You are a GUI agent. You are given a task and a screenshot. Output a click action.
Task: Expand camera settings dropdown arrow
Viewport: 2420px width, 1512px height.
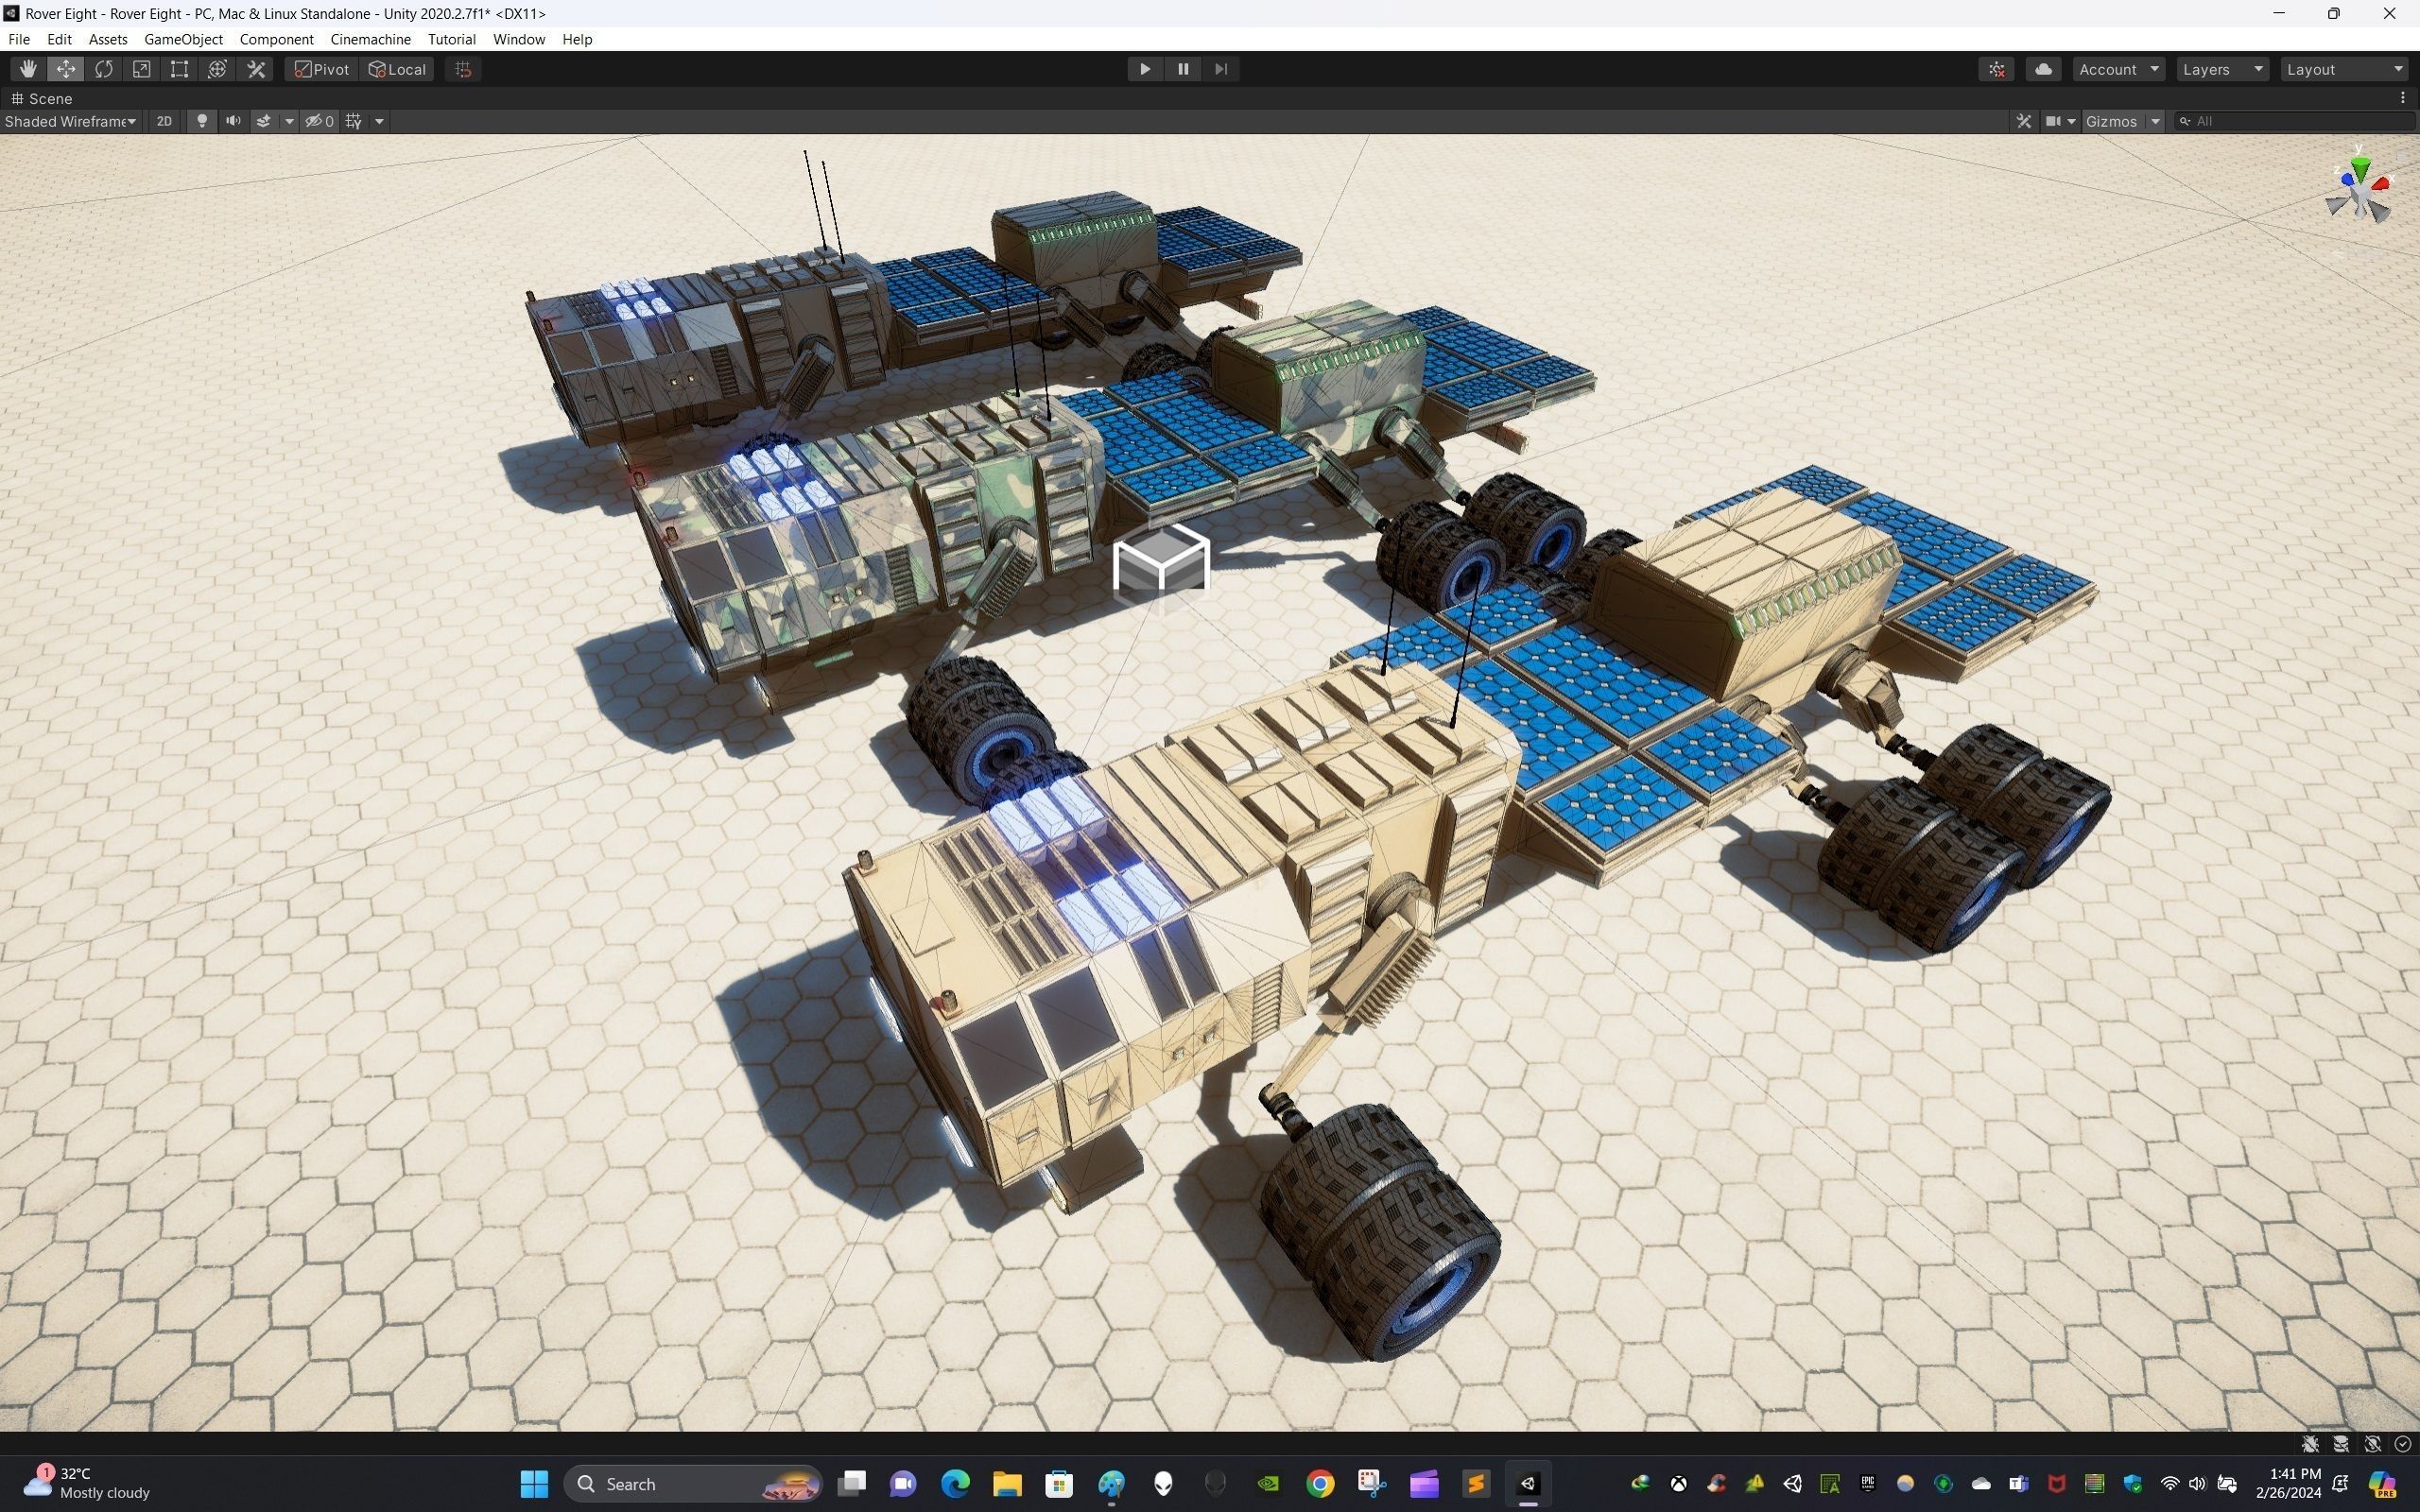2072,121
